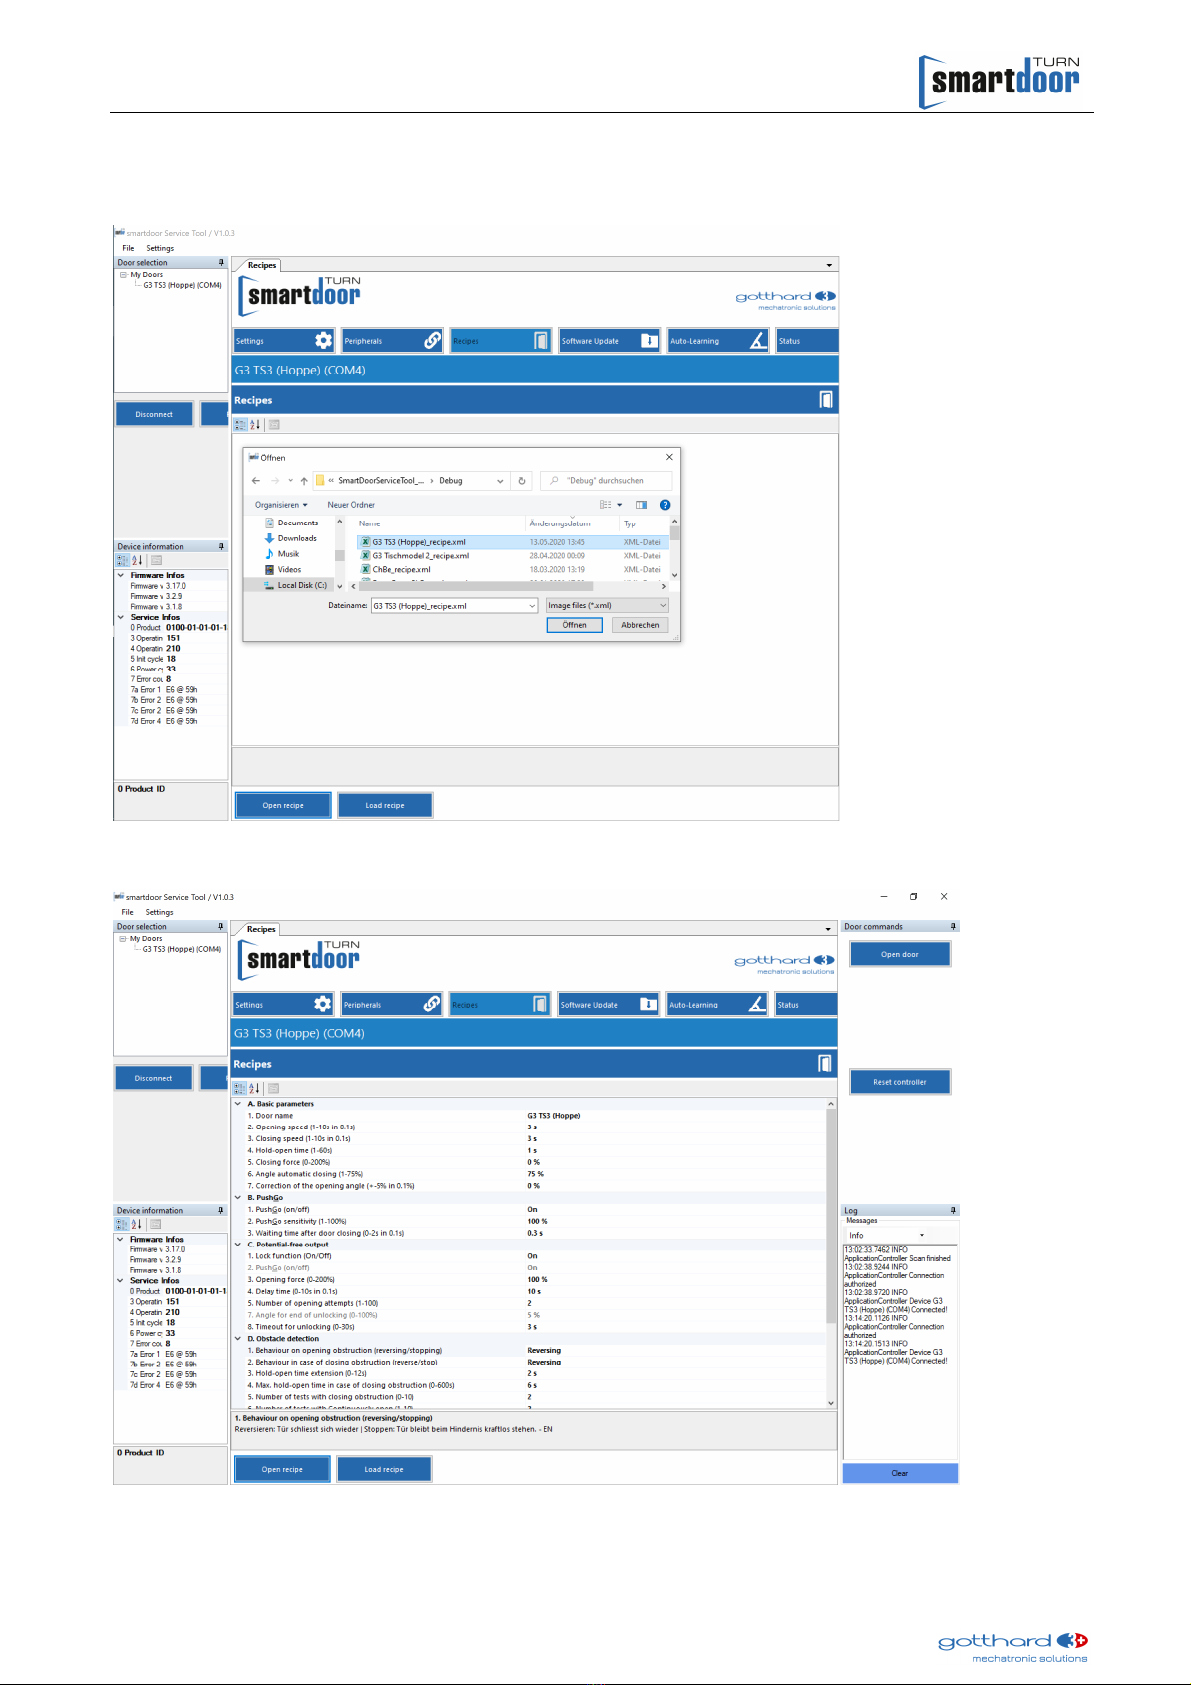
Task: Go back in the Öffnen dialog
Action: pyautogui.click(x=256, y=481)
